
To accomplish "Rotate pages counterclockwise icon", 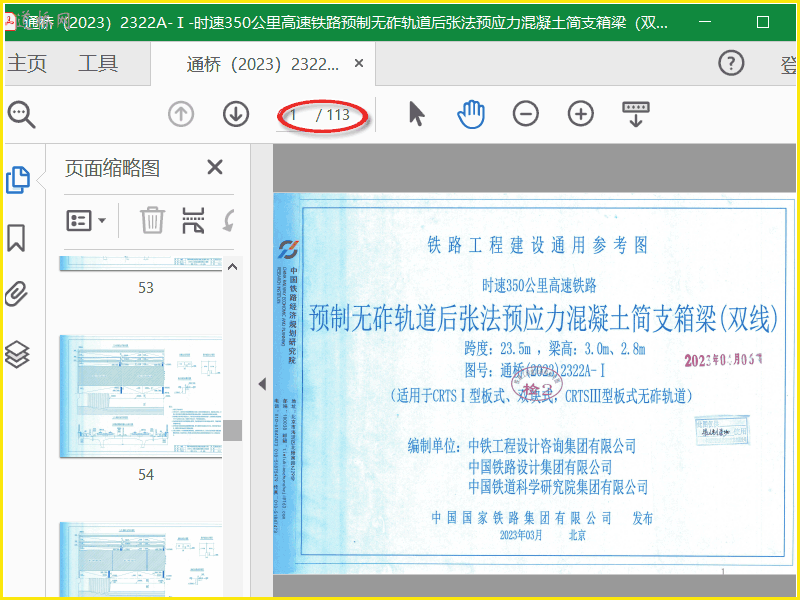I will click(229, 220).
